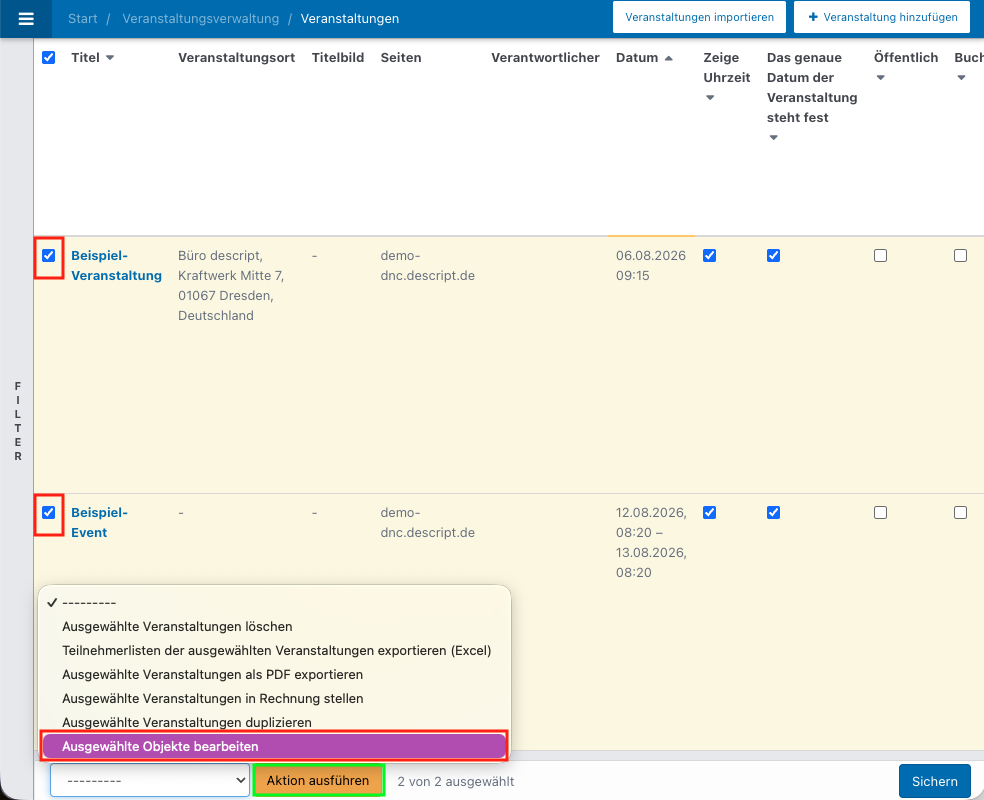Open the hamburger navigation menu
The height and width of the screenshot is (800, 984).
[26, 19]
